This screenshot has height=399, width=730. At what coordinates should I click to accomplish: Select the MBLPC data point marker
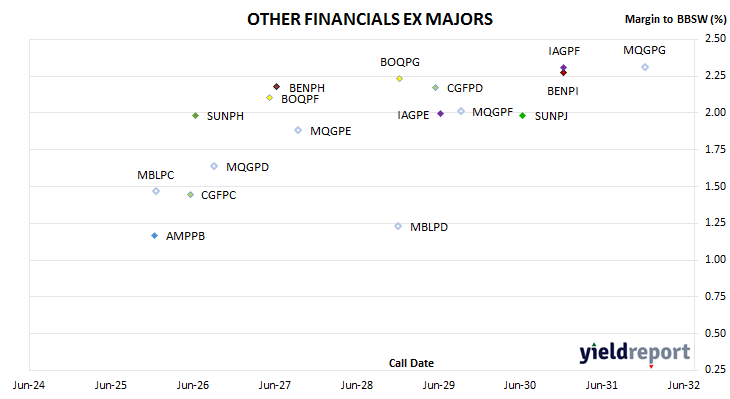pyautogui.click(x=156, y=191)
